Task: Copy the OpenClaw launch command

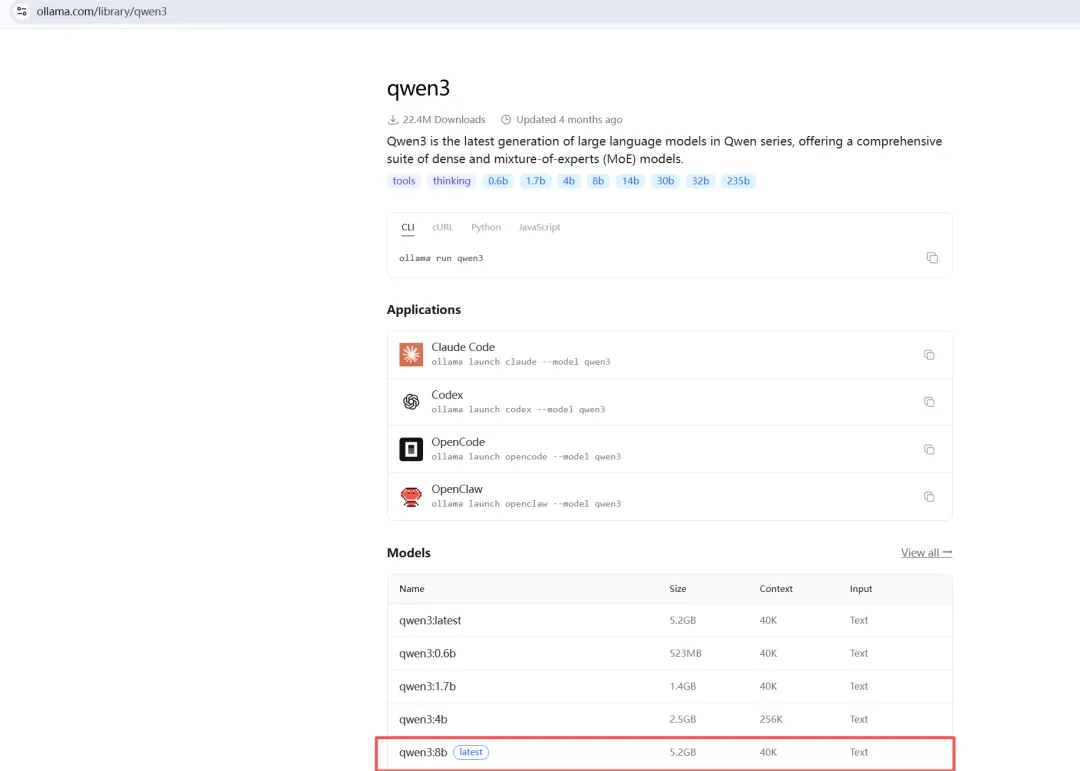Action: click(929, 497)
